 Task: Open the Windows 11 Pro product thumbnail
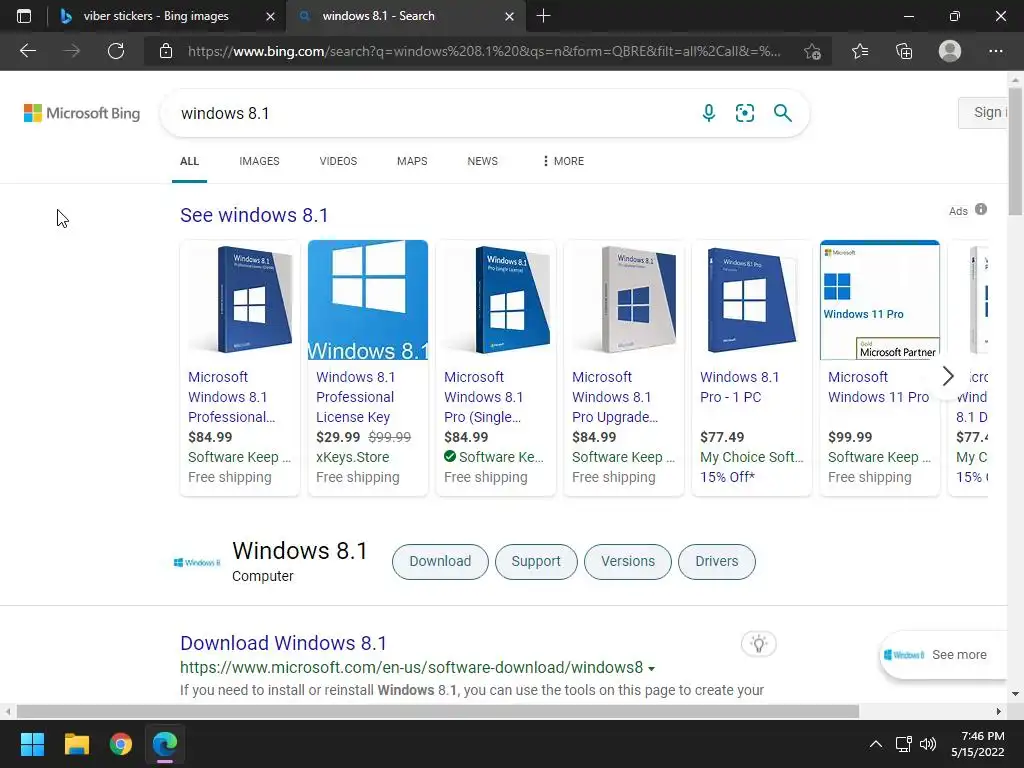(x=880, y=300)
